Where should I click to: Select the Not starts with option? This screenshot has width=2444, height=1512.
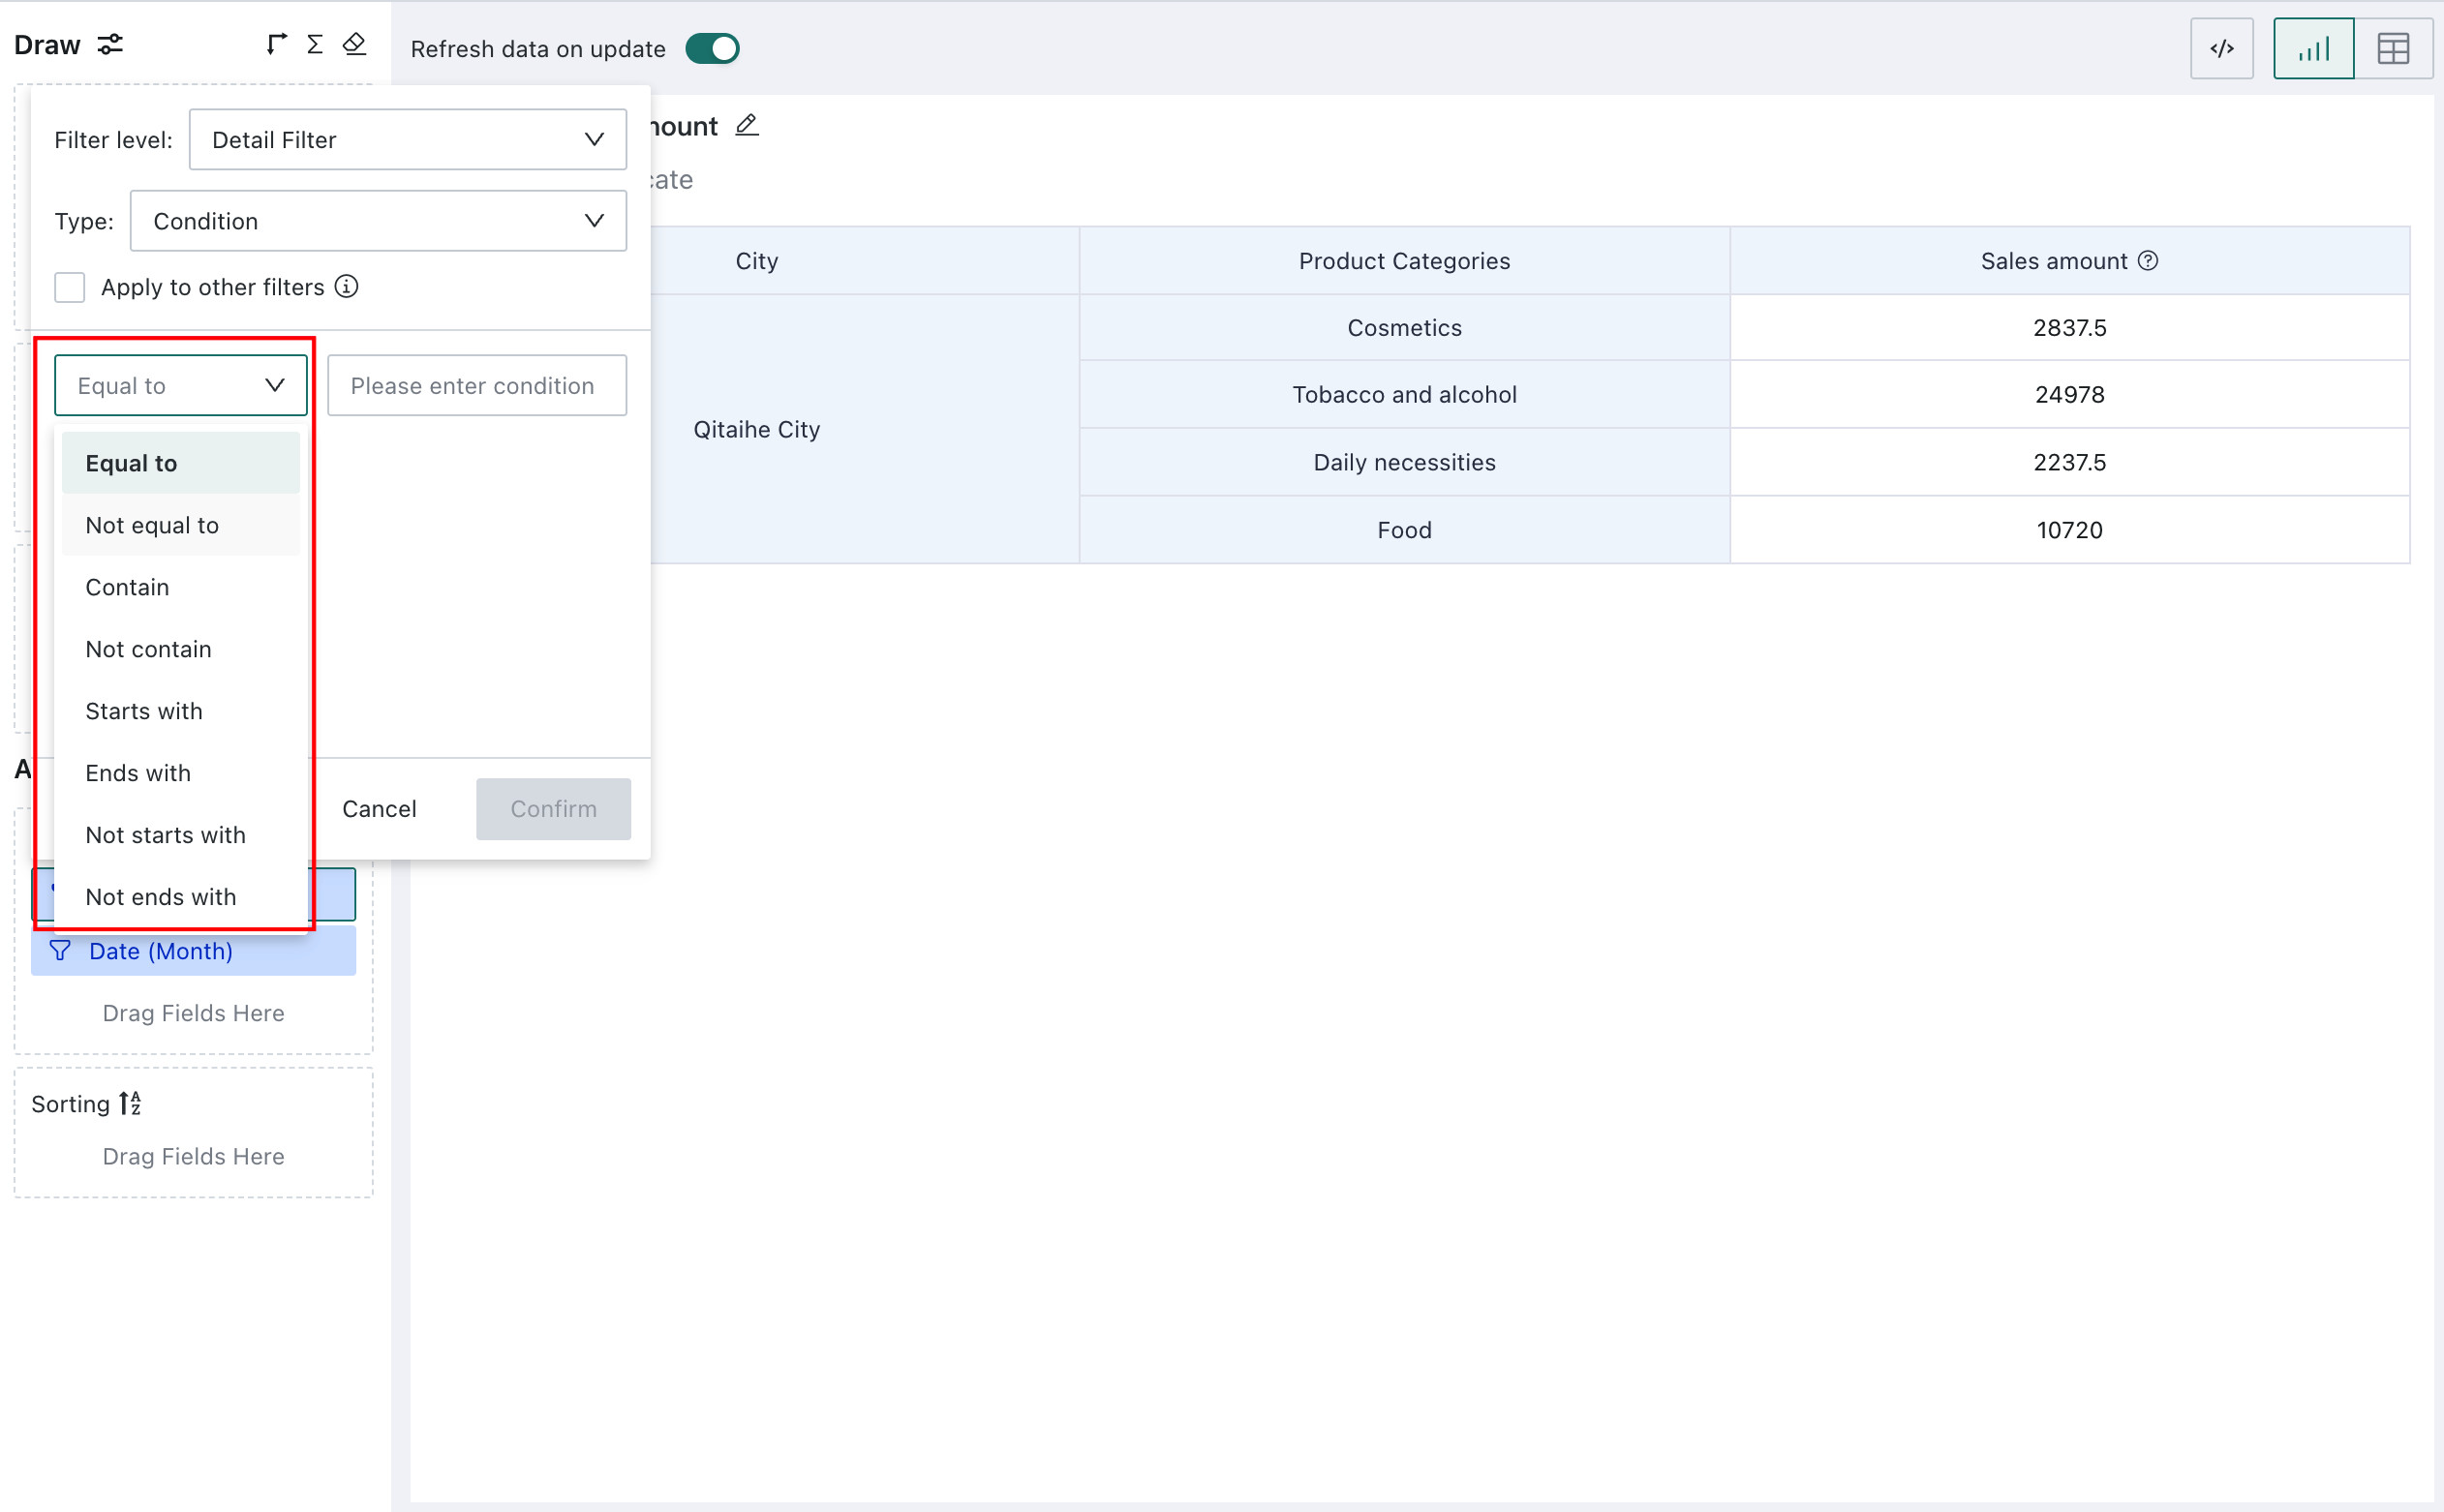pyautogui.click(x=181, y=835)
